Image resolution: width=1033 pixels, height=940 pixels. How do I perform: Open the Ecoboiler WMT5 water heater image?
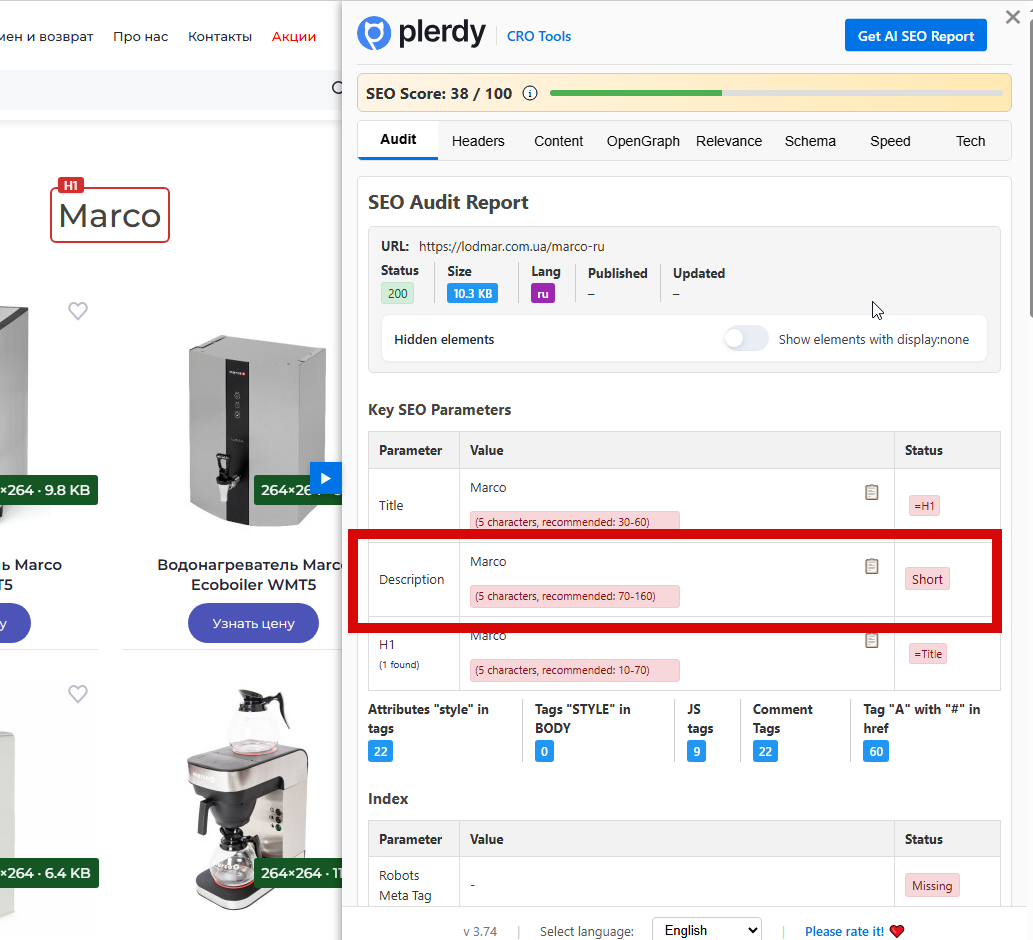[x=257, y=431]
